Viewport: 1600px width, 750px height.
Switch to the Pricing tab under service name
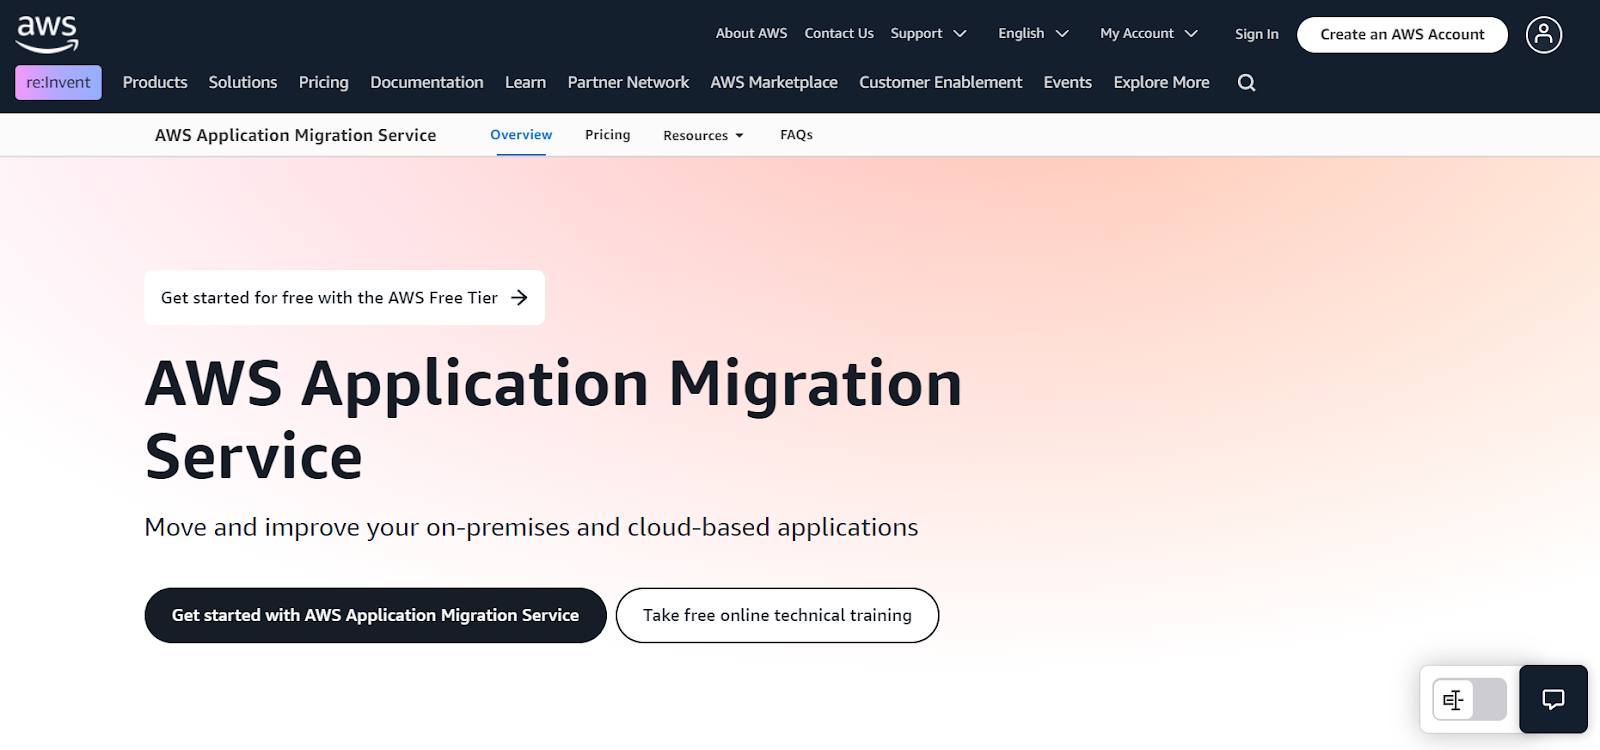point(608,135)
